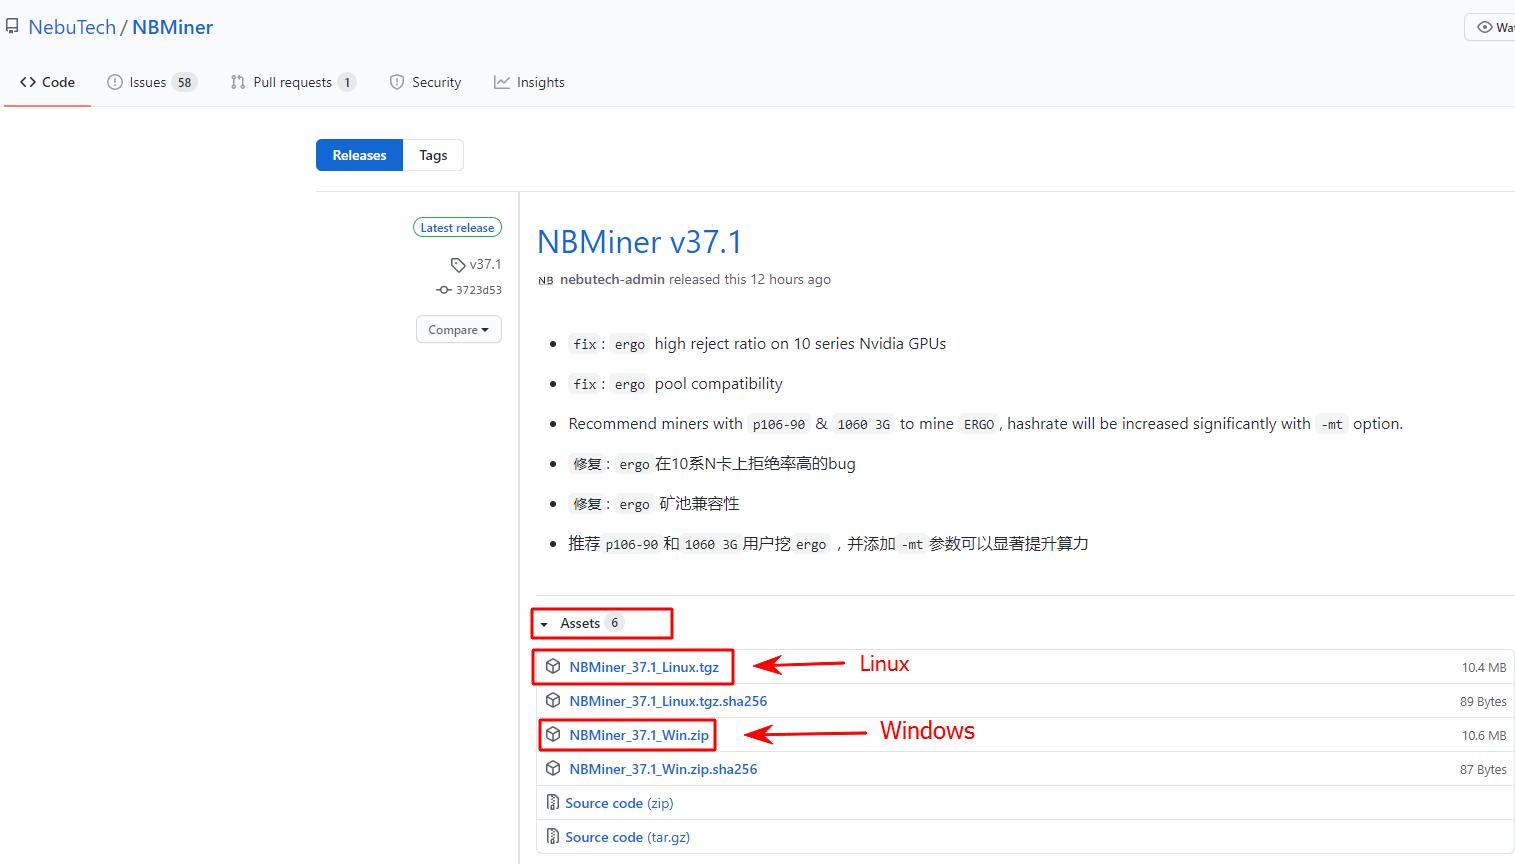
Task: Open the Security tab
Action: 425,82
